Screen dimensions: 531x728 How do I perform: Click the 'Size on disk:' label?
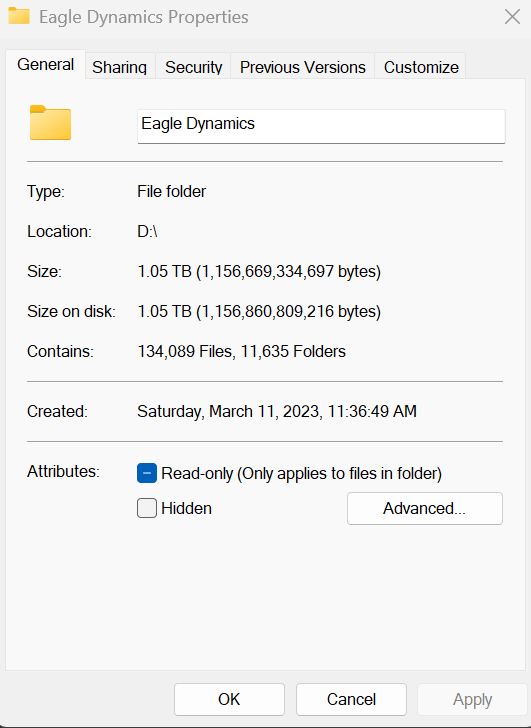point(71,312)
